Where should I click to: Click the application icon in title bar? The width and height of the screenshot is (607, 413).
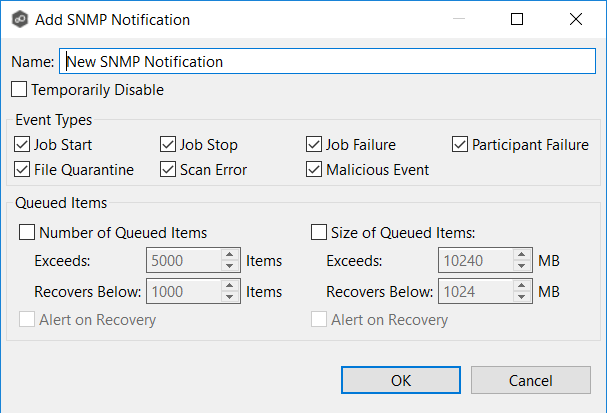point(17,19)
